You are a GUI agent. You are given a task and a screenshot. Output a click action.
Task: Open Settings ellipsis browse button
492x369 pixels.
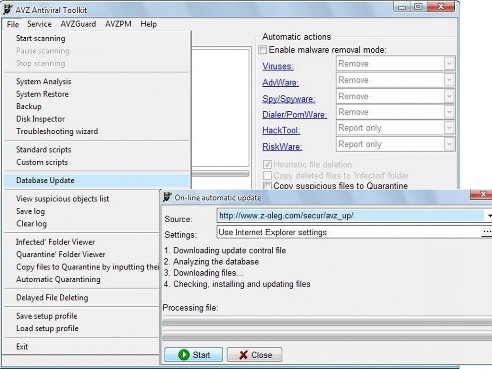point(487,232)
